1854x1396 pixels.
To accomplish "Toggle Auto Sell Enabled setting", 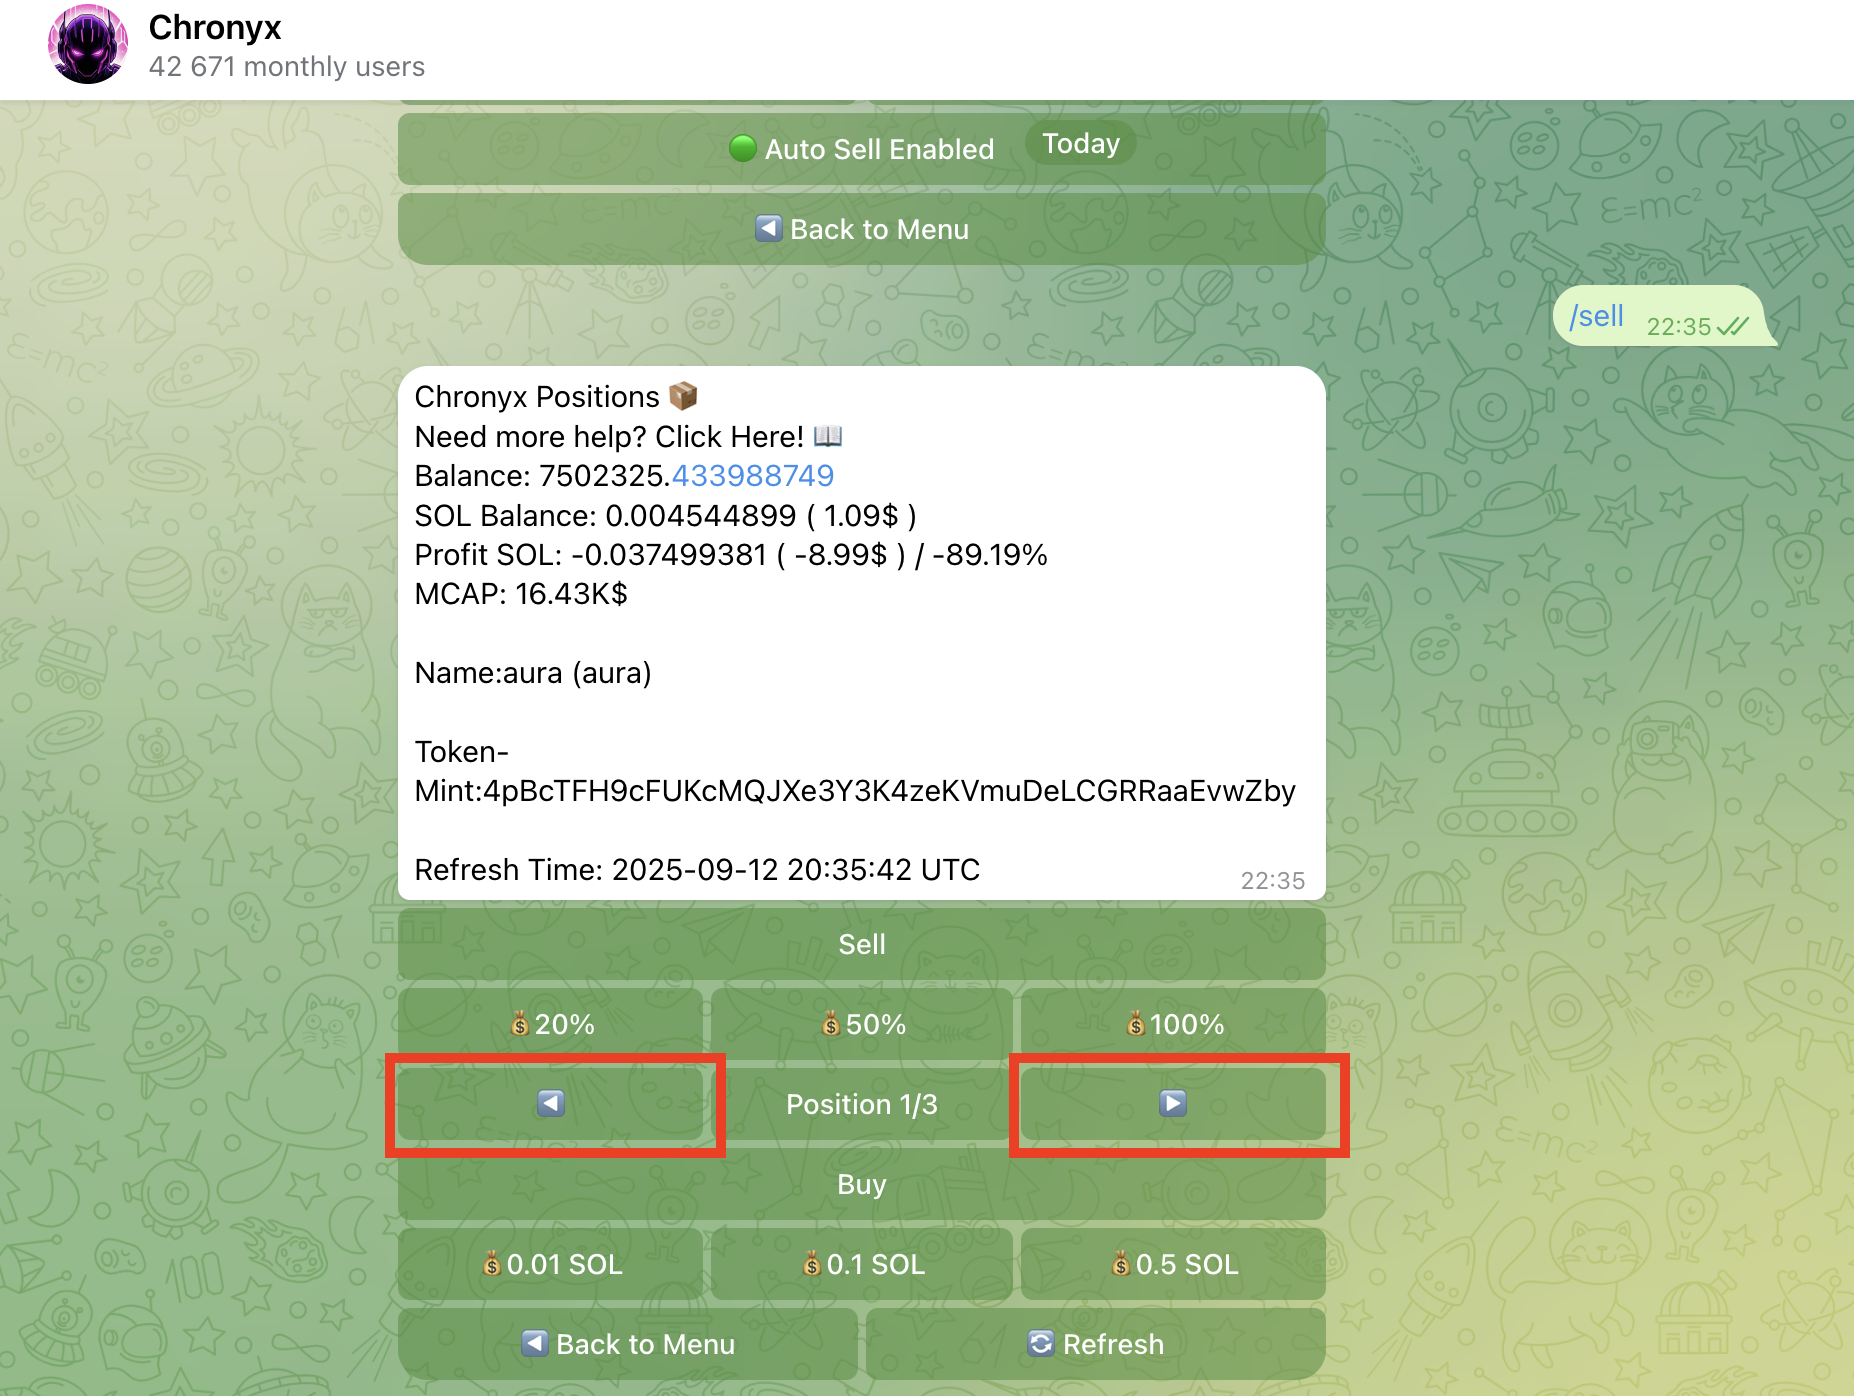I will [x=862, y=148].
